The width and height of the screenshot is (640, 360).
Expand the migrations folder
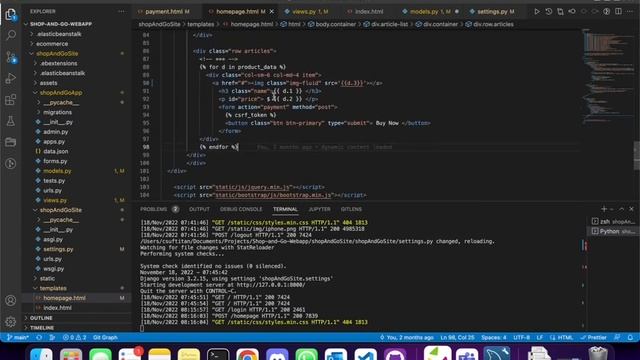coord(57,112)
